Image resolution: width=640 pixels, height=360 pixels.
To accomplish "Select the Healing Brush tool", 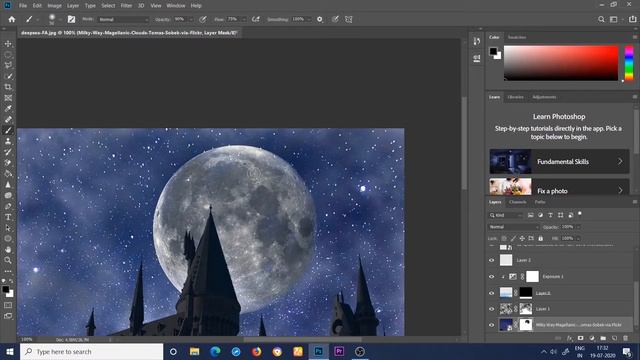I will coord(8,120).
